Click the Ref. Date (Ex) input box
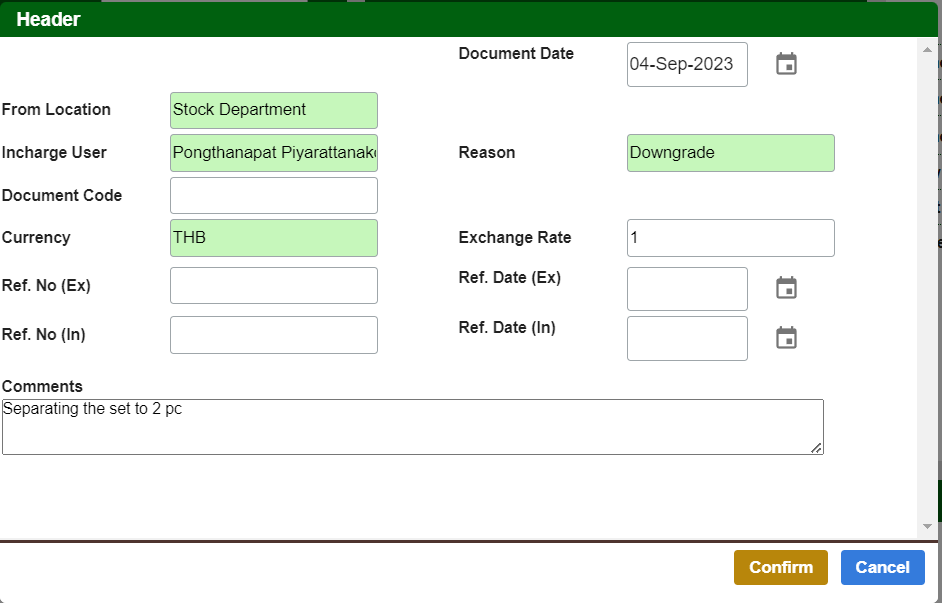 click(x=687, y=289)
